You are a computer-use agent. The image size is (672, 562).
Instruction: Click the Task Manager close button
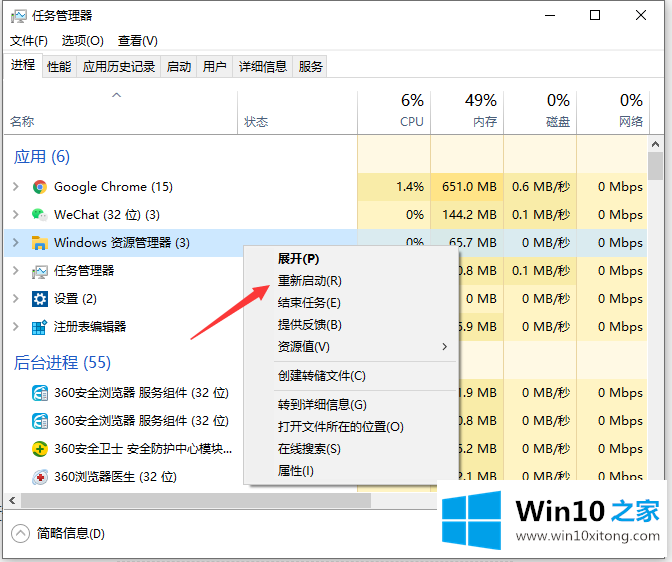coord(641,15)
